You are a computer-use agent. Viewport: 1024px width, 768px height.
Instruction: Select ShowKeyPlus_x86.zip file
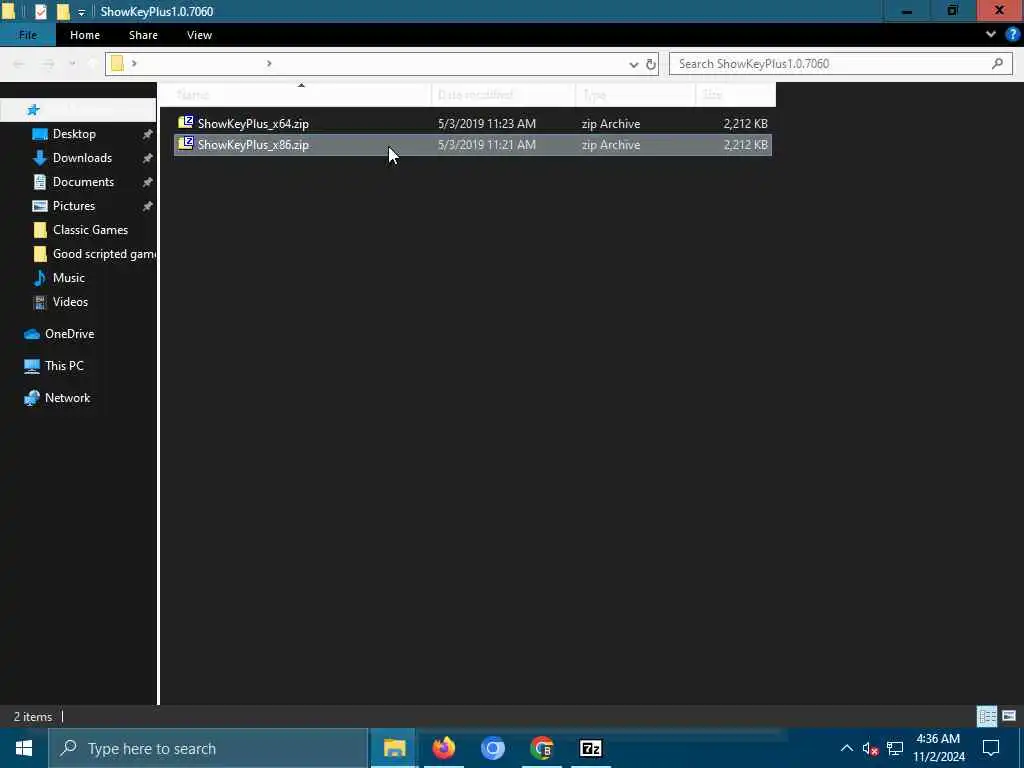473,144
